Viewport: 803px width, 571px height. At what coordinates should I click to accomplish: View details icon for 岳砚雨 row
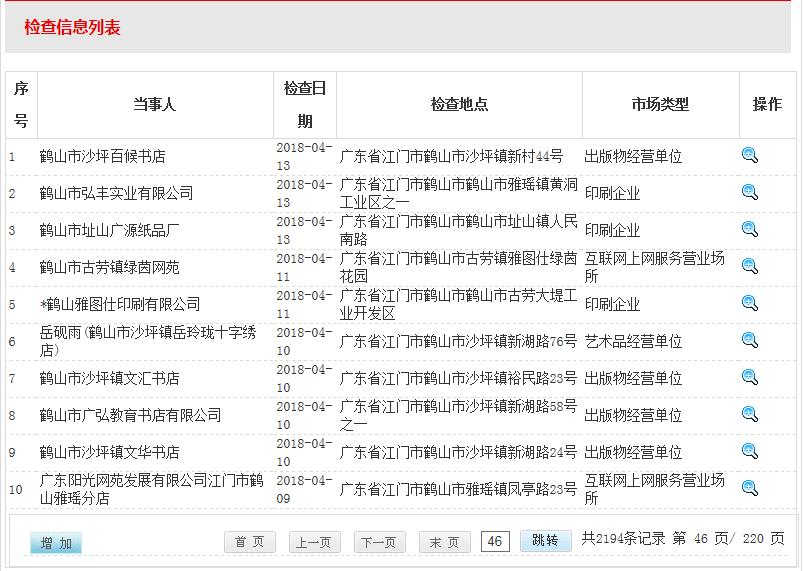click(x=750, y=340)
